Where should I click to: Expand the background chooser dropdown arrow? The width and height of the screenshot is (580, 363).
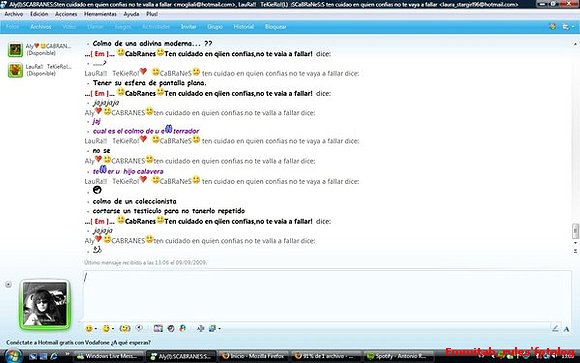coord(219,329)
